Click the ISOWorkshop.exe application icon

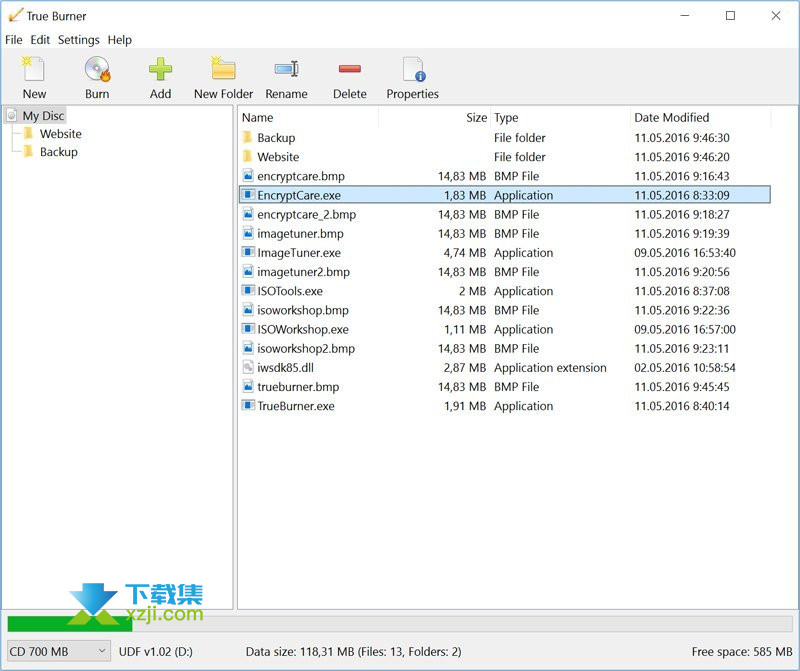248,329
